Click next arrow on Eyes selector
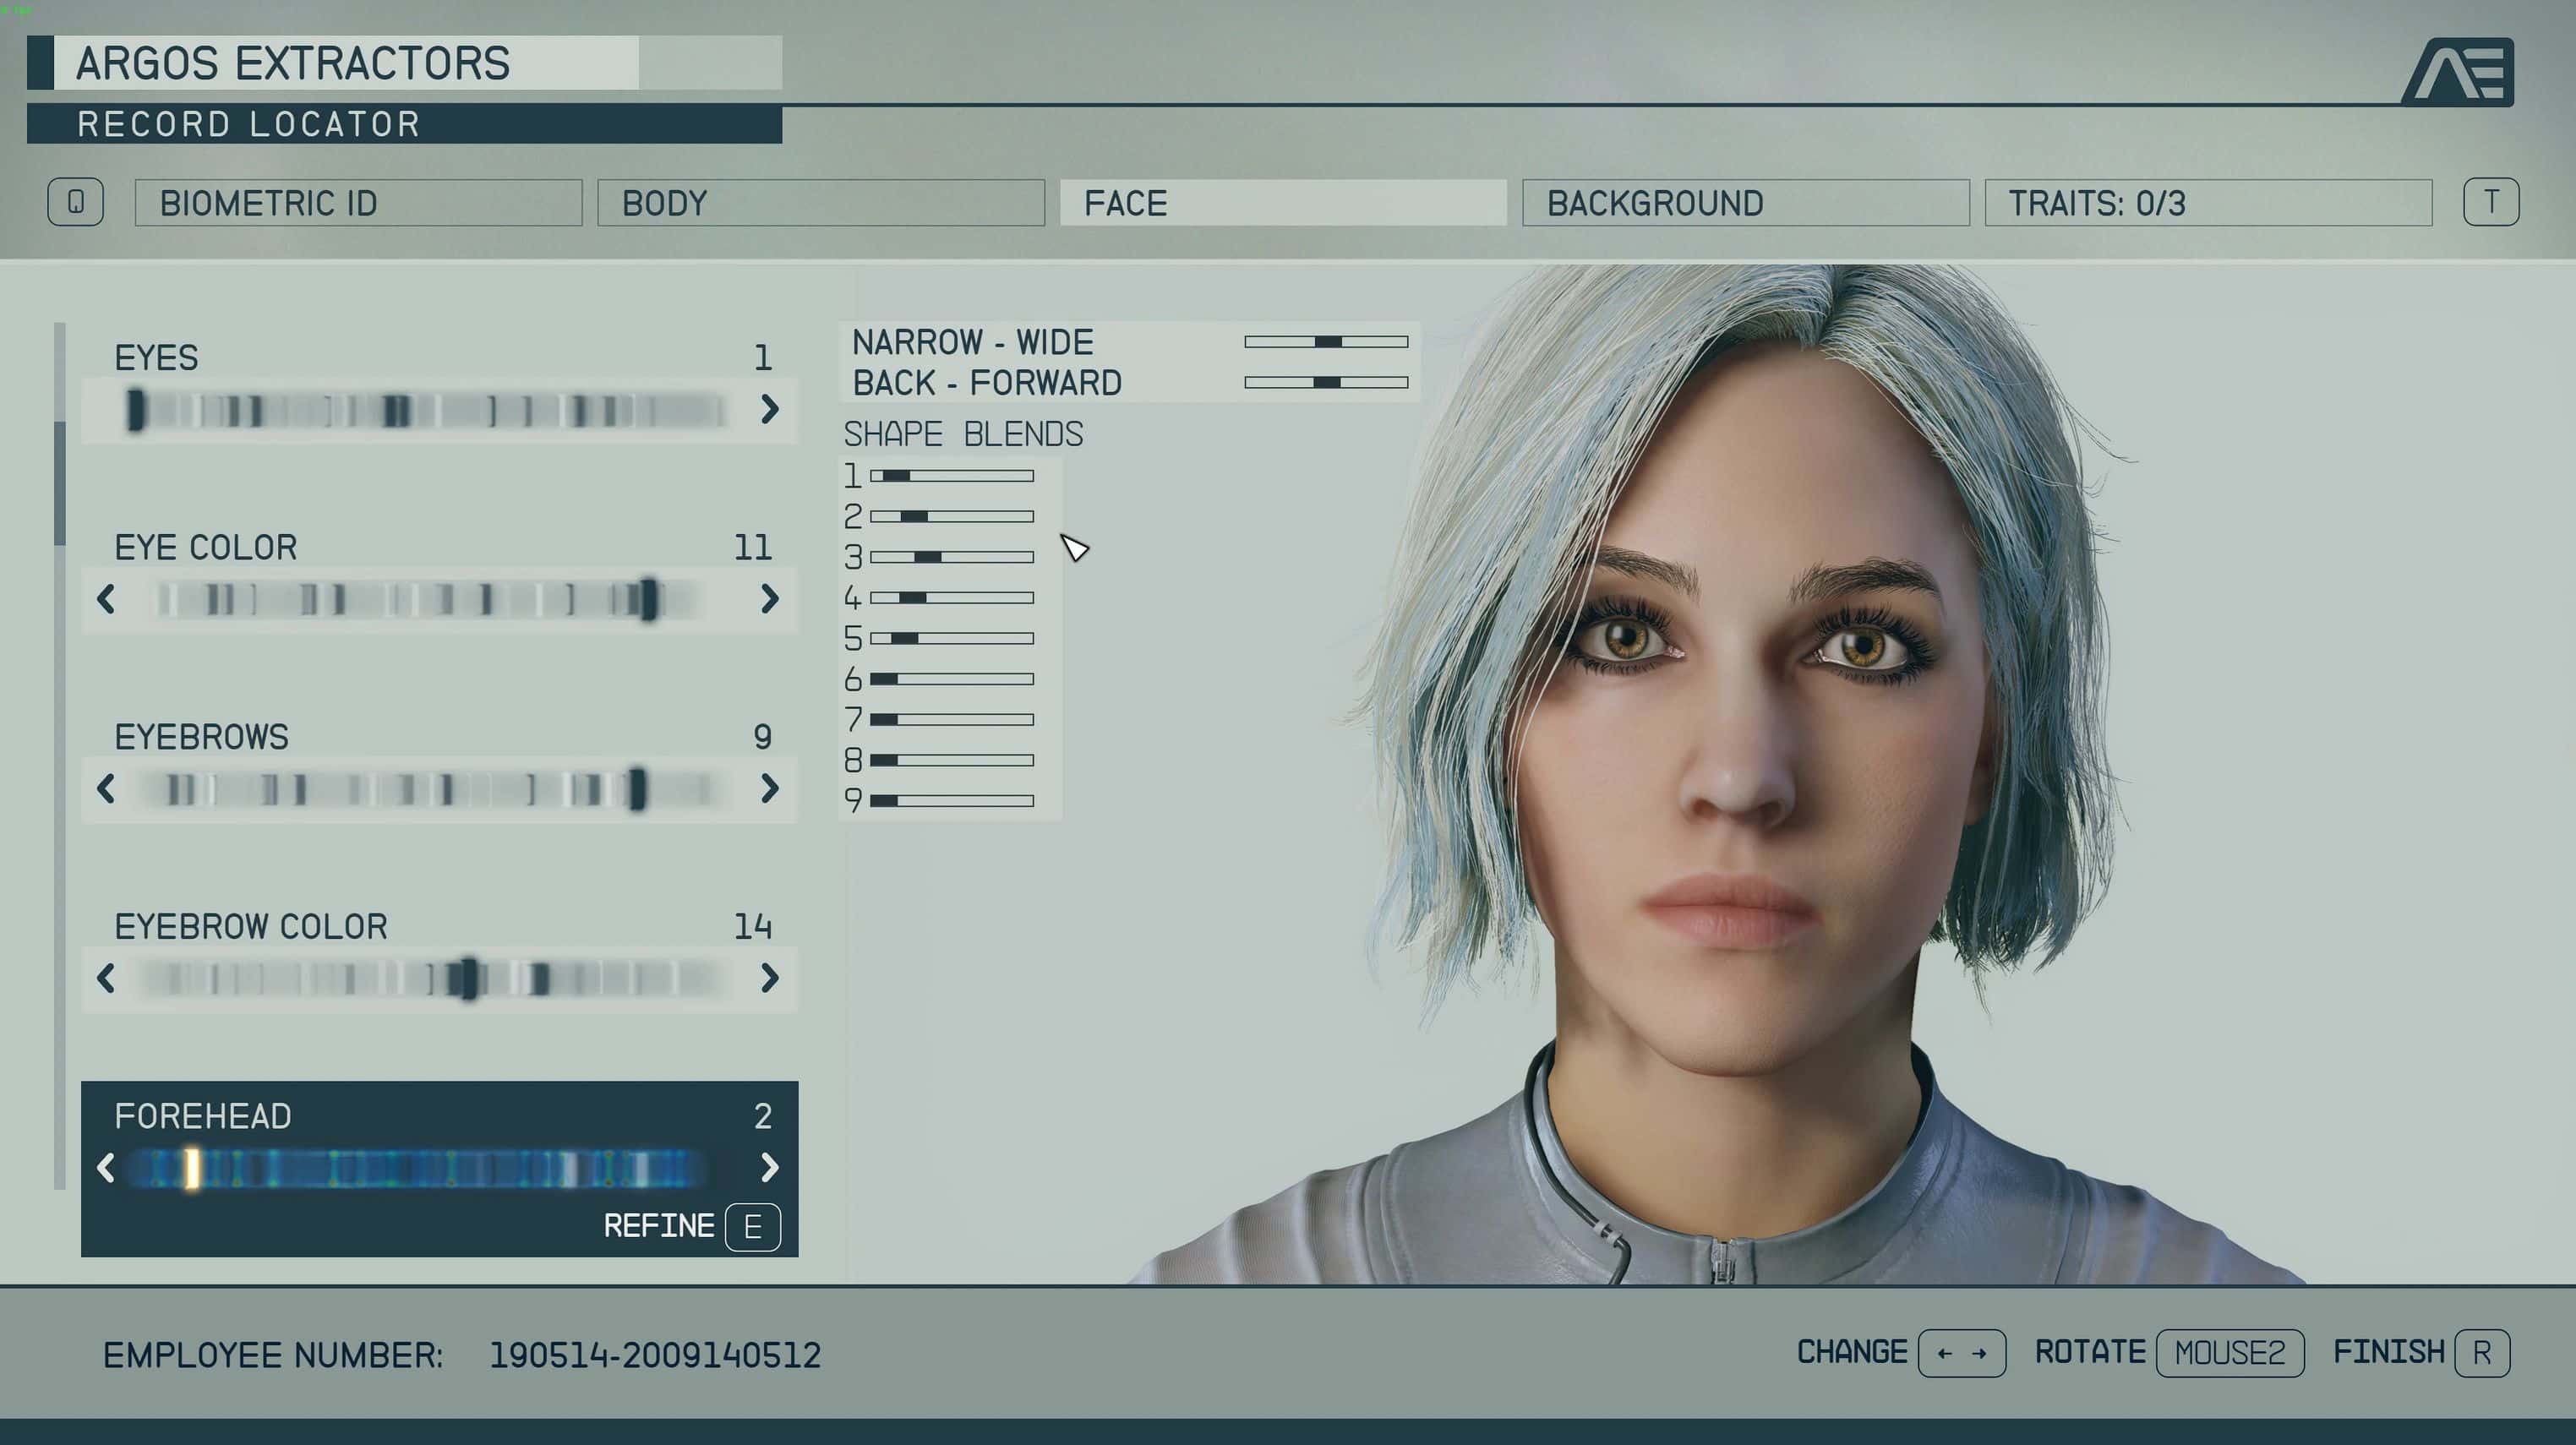 768,409
